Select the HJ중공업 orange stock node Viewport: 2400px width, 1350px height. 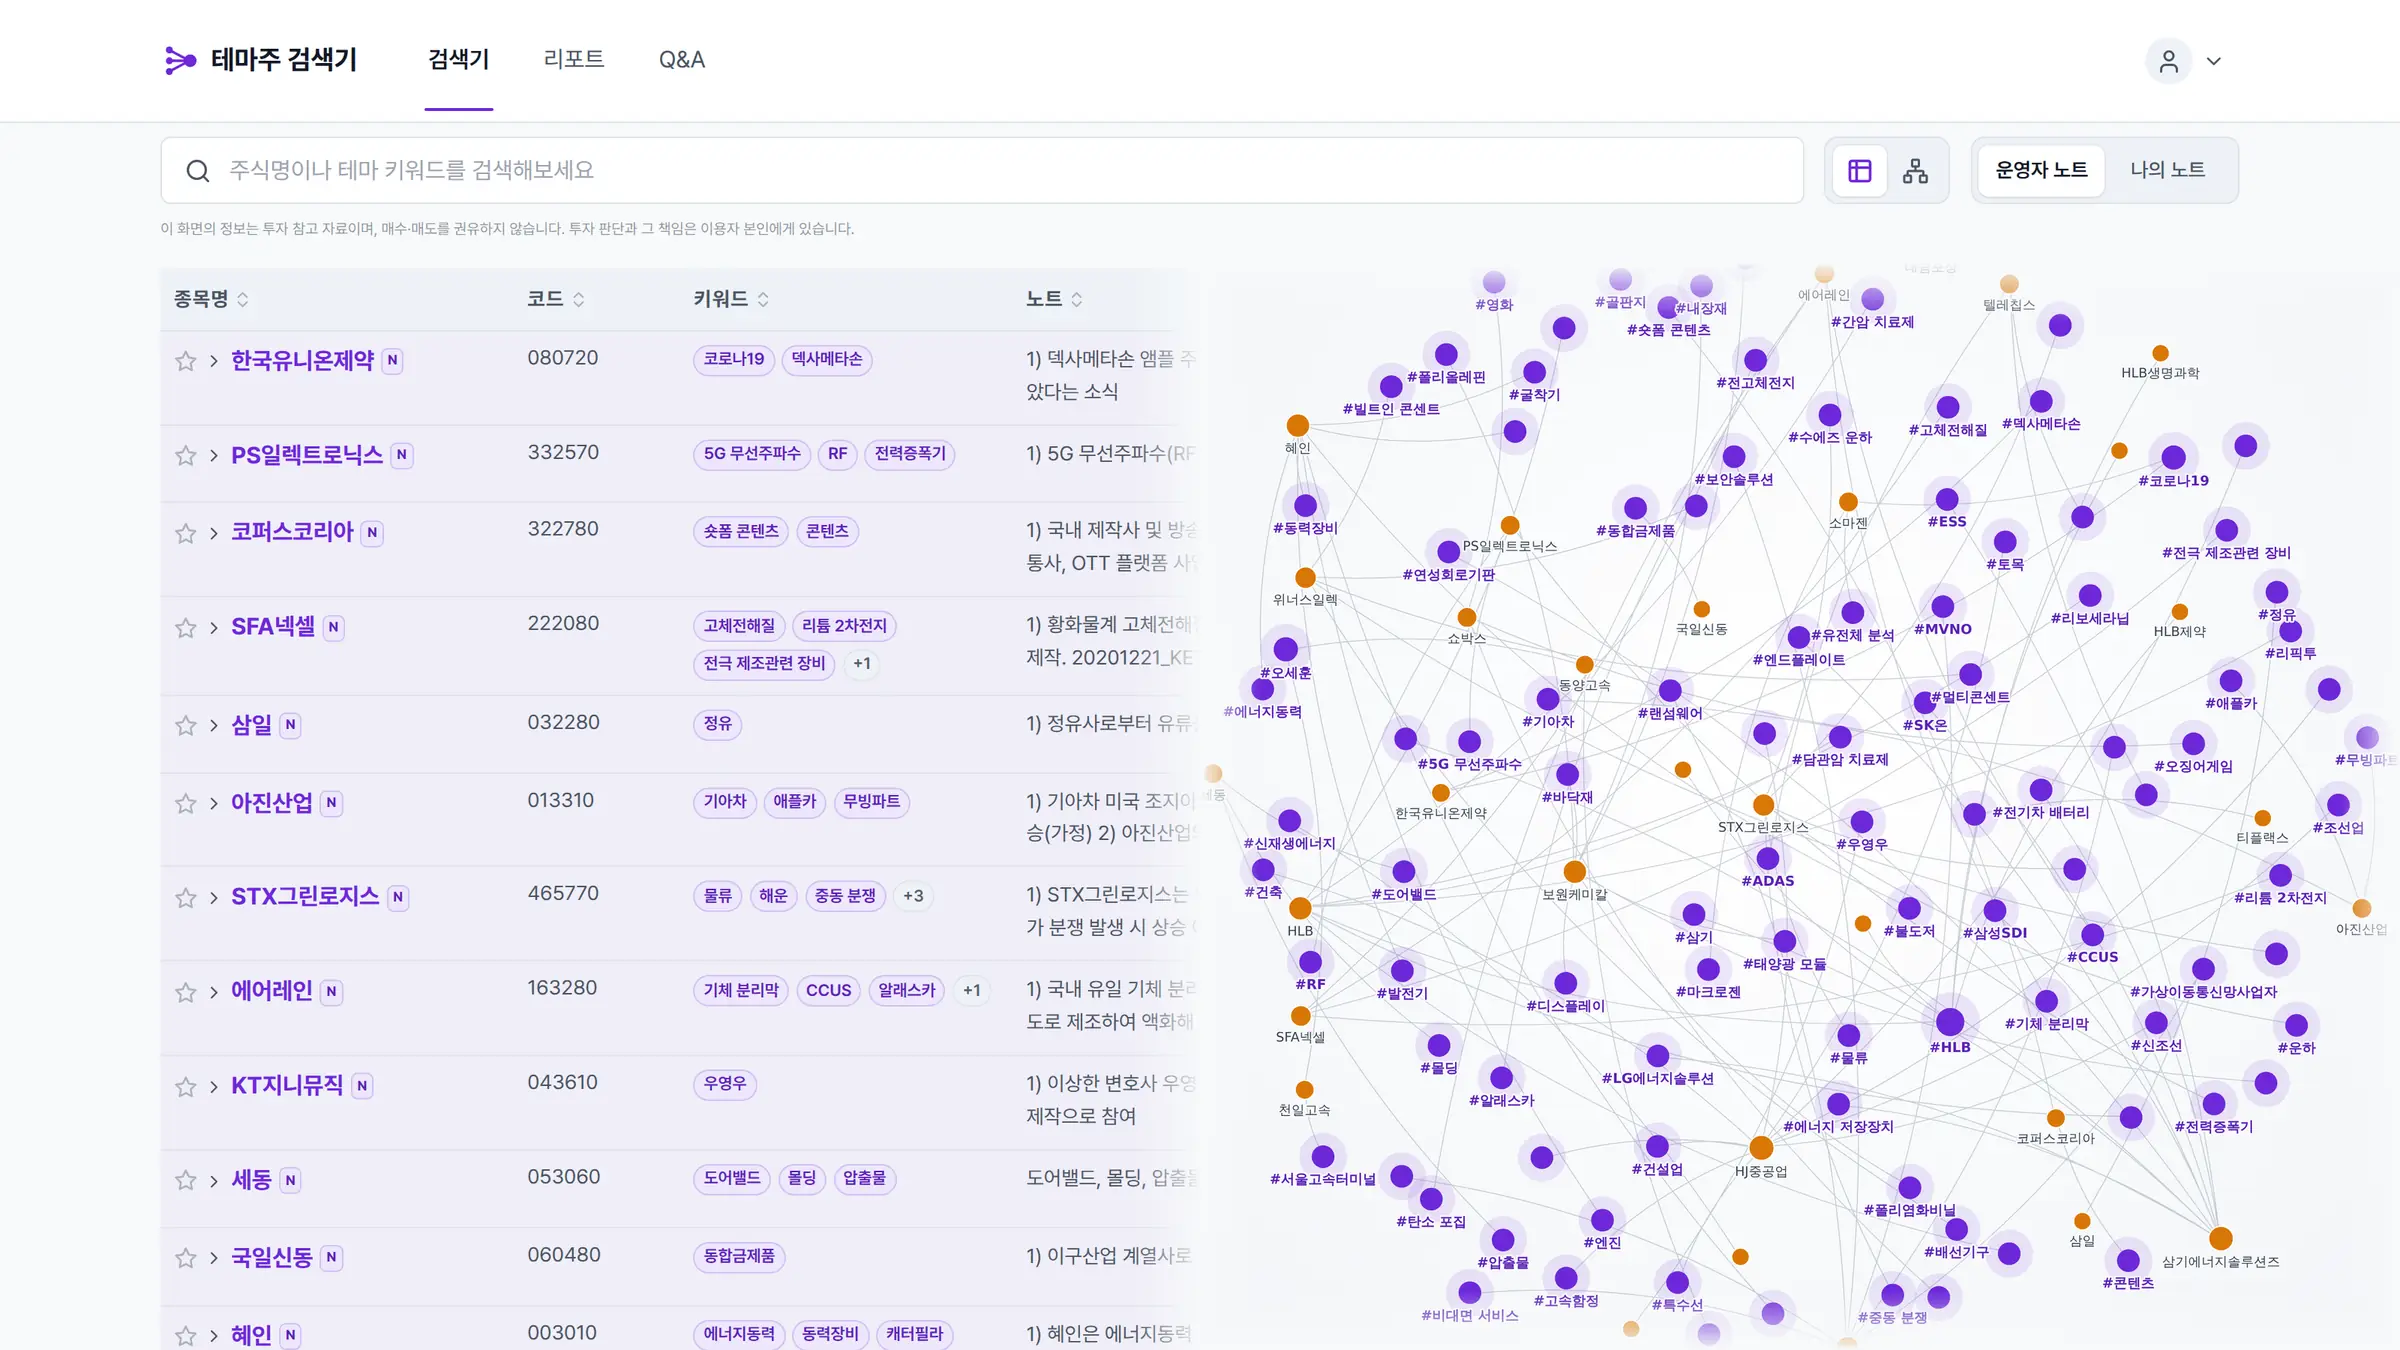pos(1760,1148)
